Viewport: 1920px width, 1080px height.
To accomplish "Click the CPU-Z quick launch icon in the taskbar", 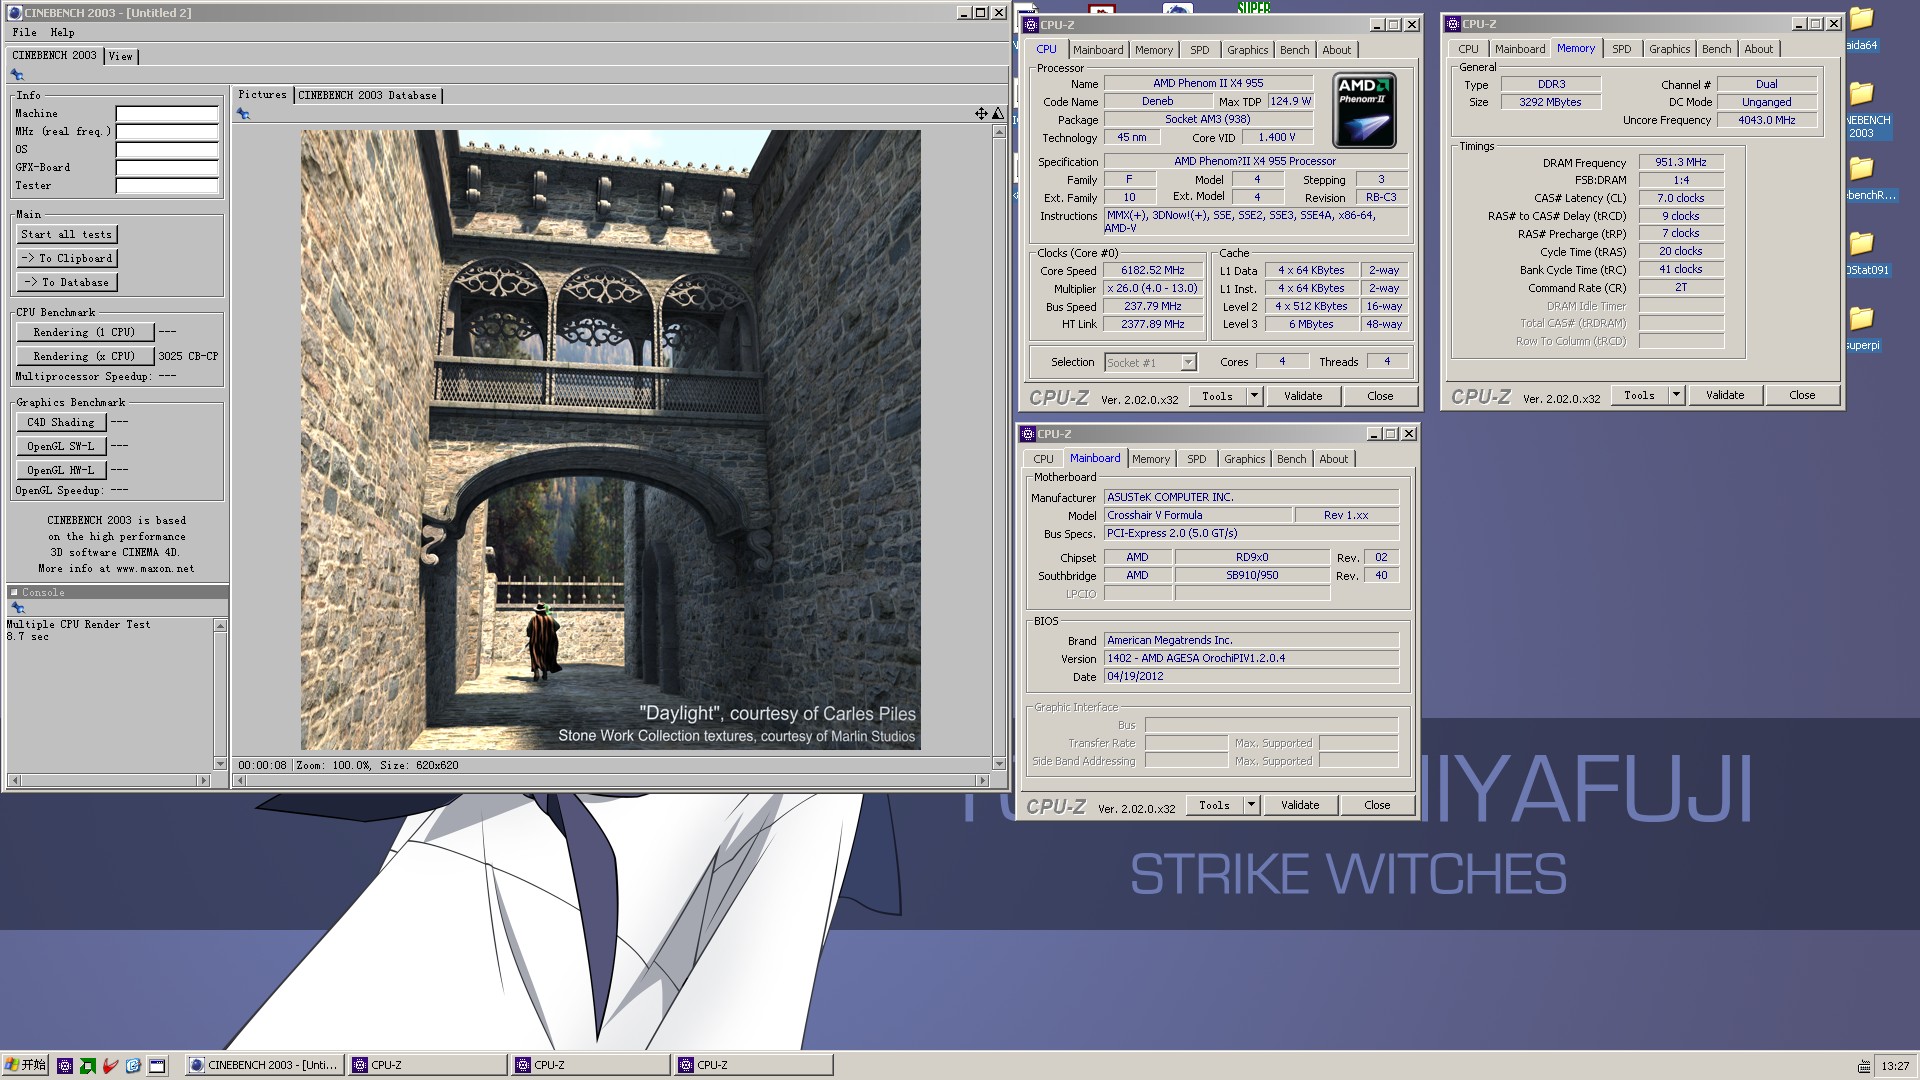I will [65, 1066].
